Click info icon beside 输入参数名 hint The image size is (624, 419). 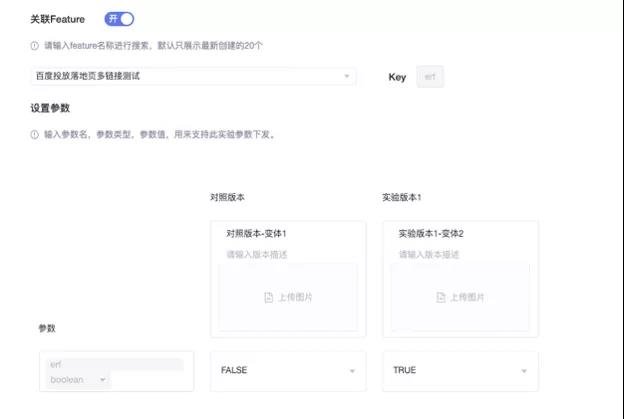pyautogui.click(x=35, y=134)
